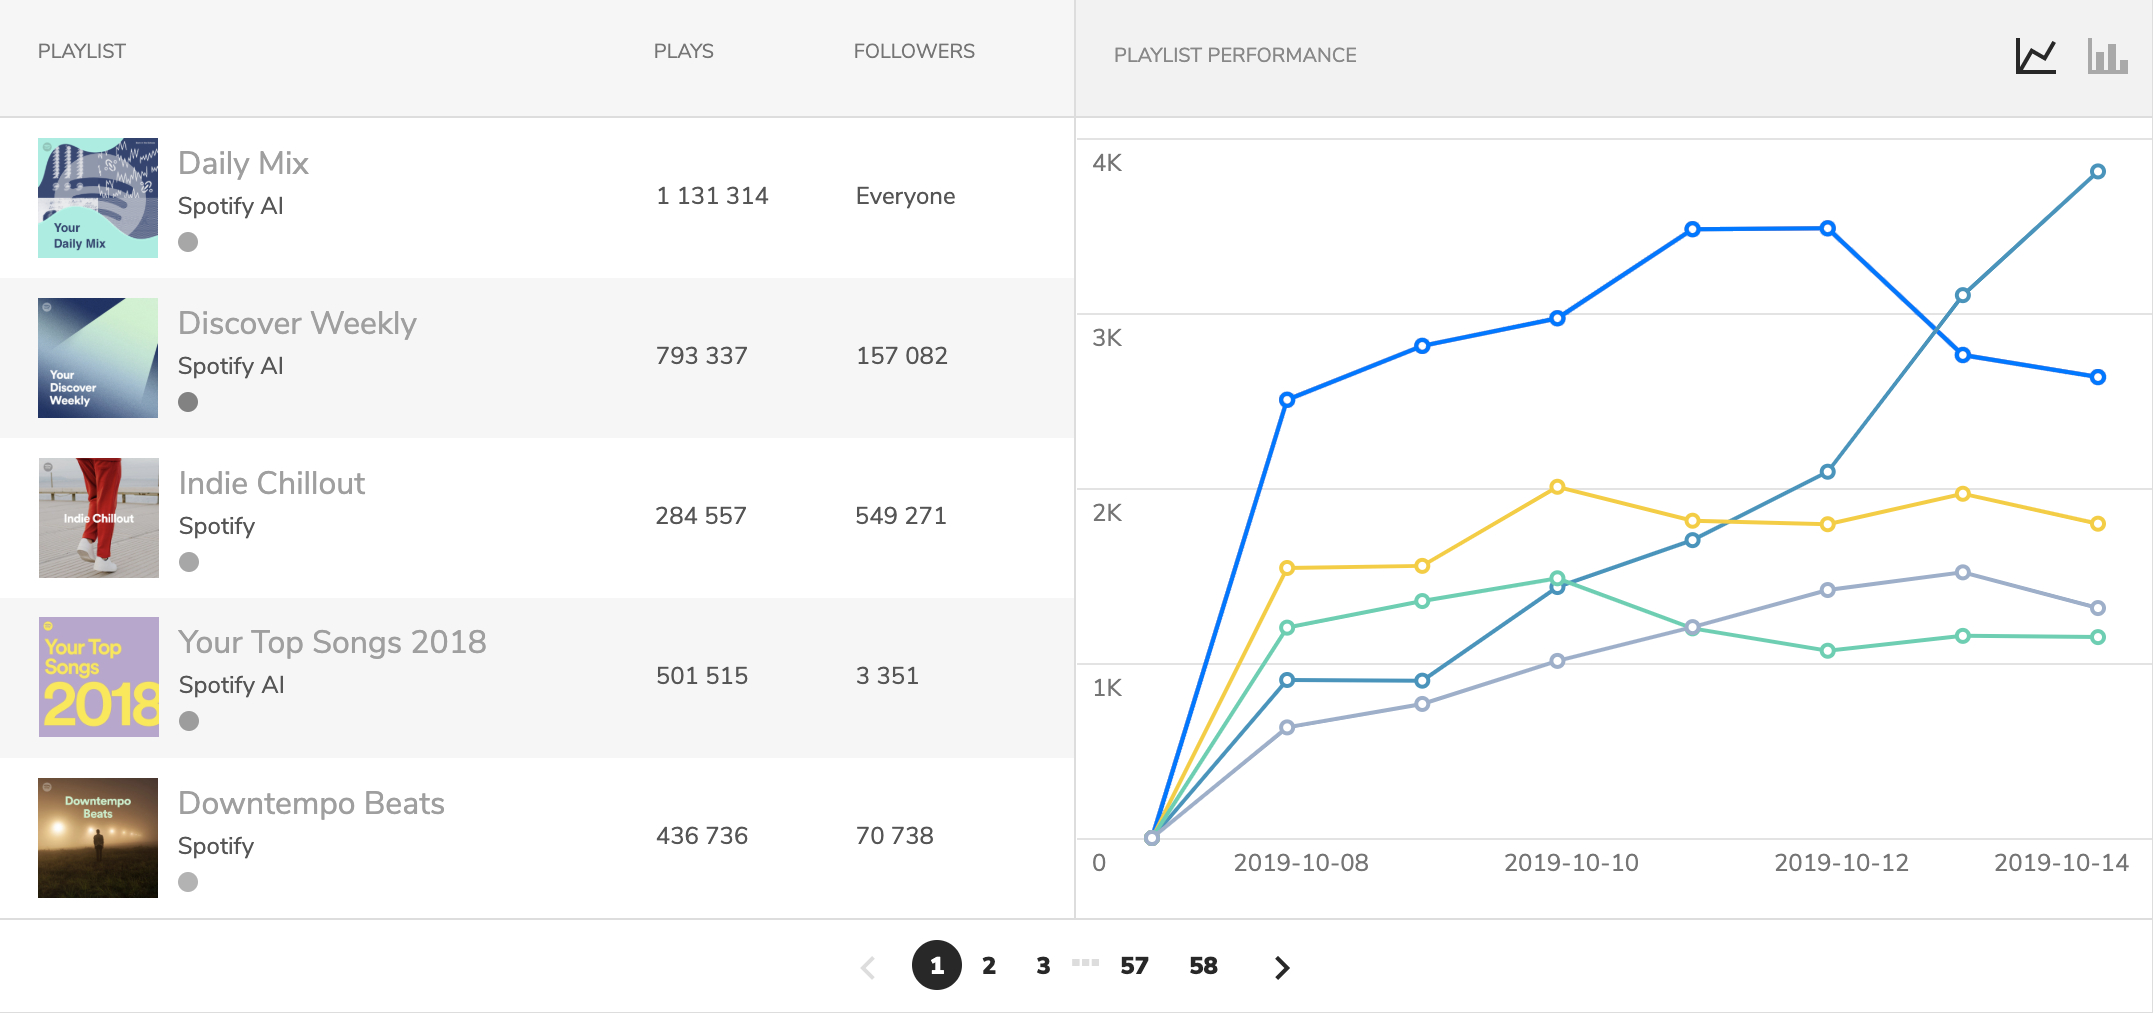Toggle Downtempo Beats series dot
This screenshot has width=2153, height=1013.
[188, 882]
